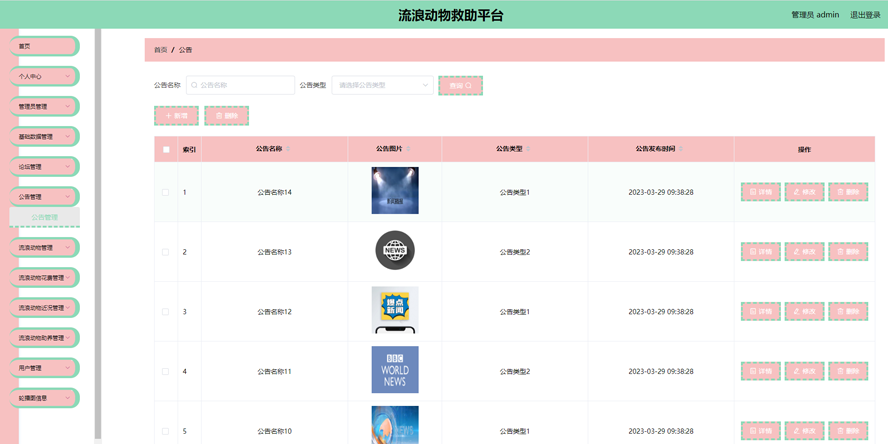Sort by 公告名称 column sort icon

tap(288, 149)
